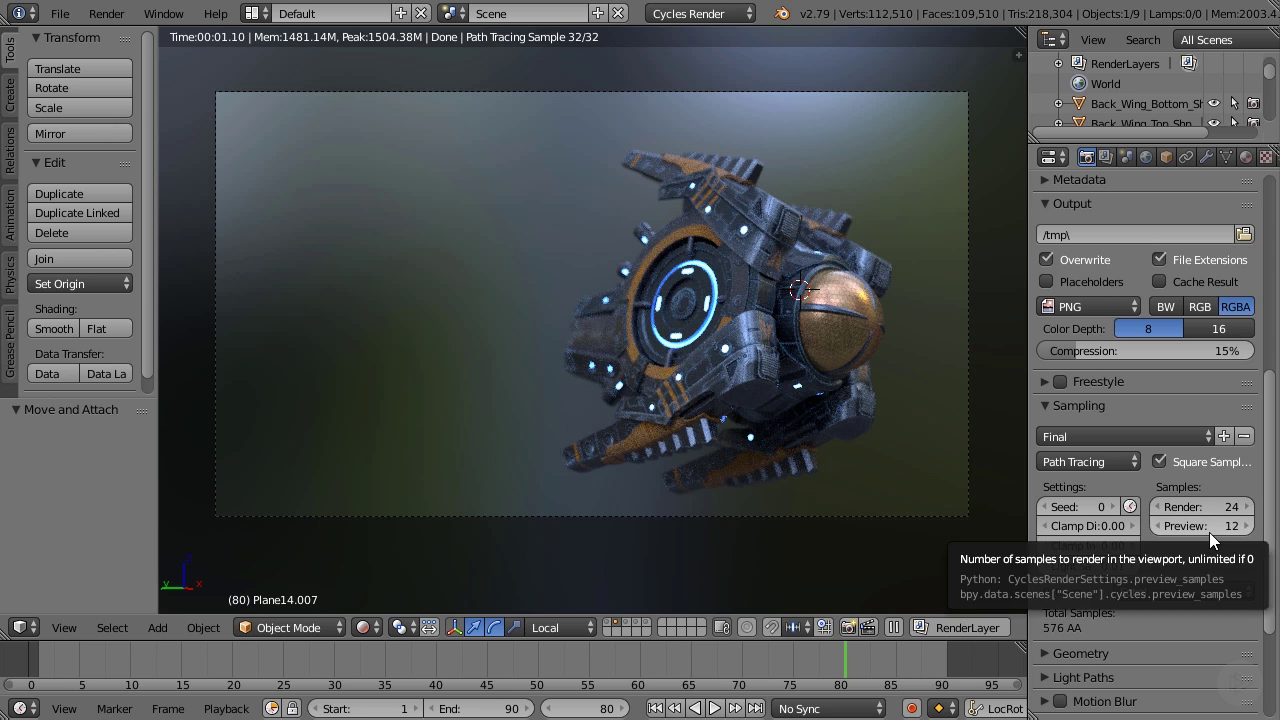Enable the Placeholders checkbox

point(1047,282)
